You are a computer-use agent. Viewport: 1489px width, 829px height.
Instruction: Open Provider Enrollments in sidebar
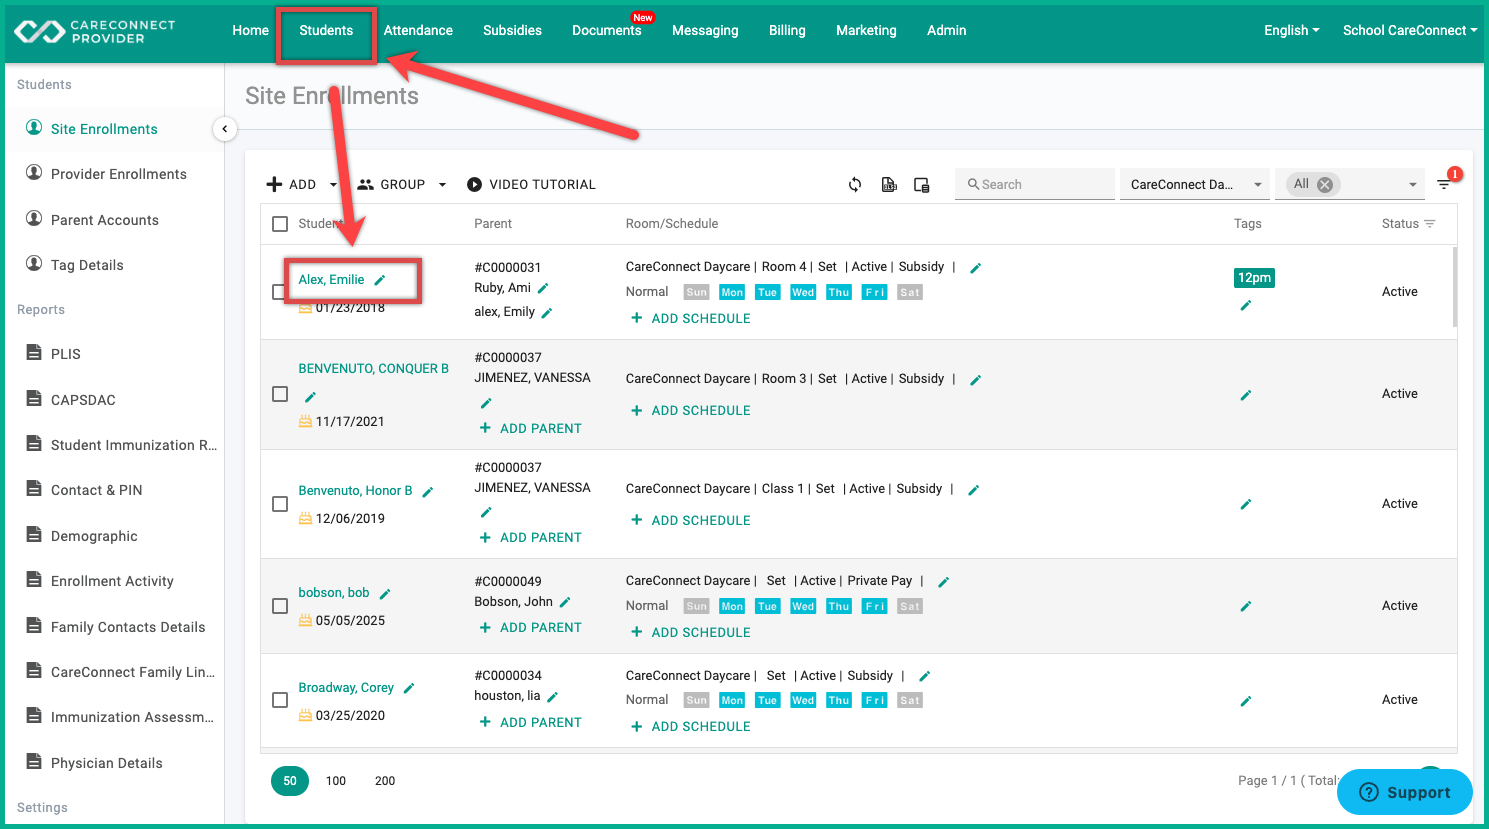tap(119, 174)
